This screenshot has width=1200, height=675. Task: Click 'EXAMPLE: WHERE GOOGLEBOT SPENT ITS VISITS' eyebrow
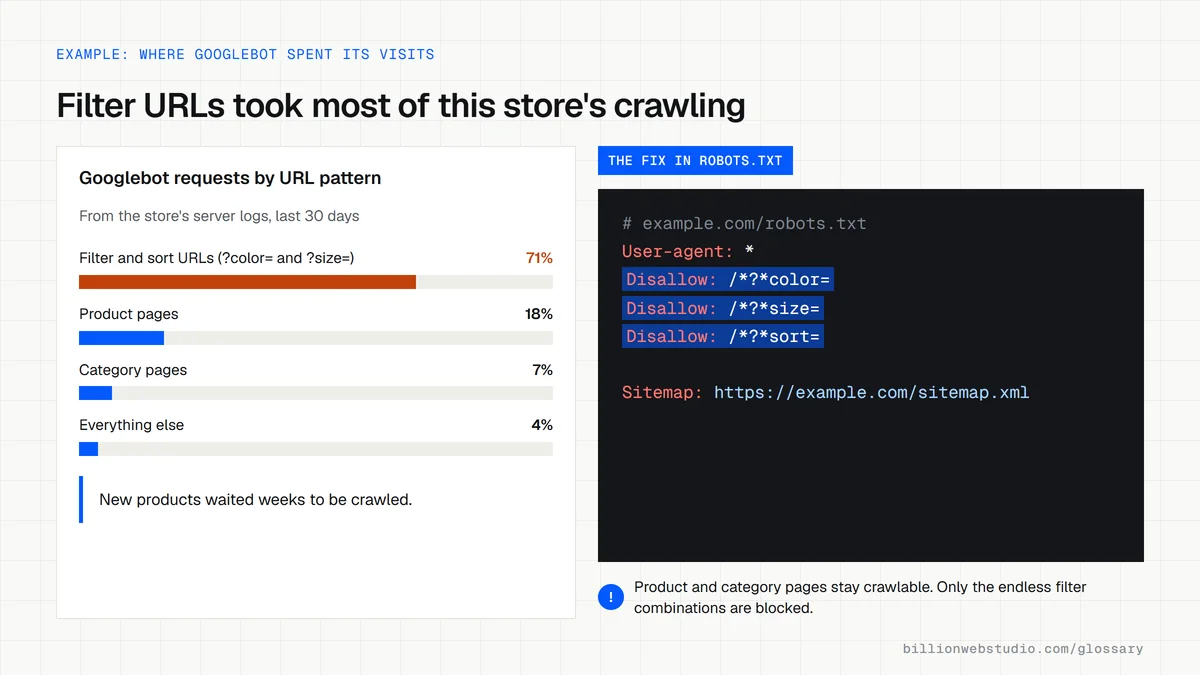245,54
